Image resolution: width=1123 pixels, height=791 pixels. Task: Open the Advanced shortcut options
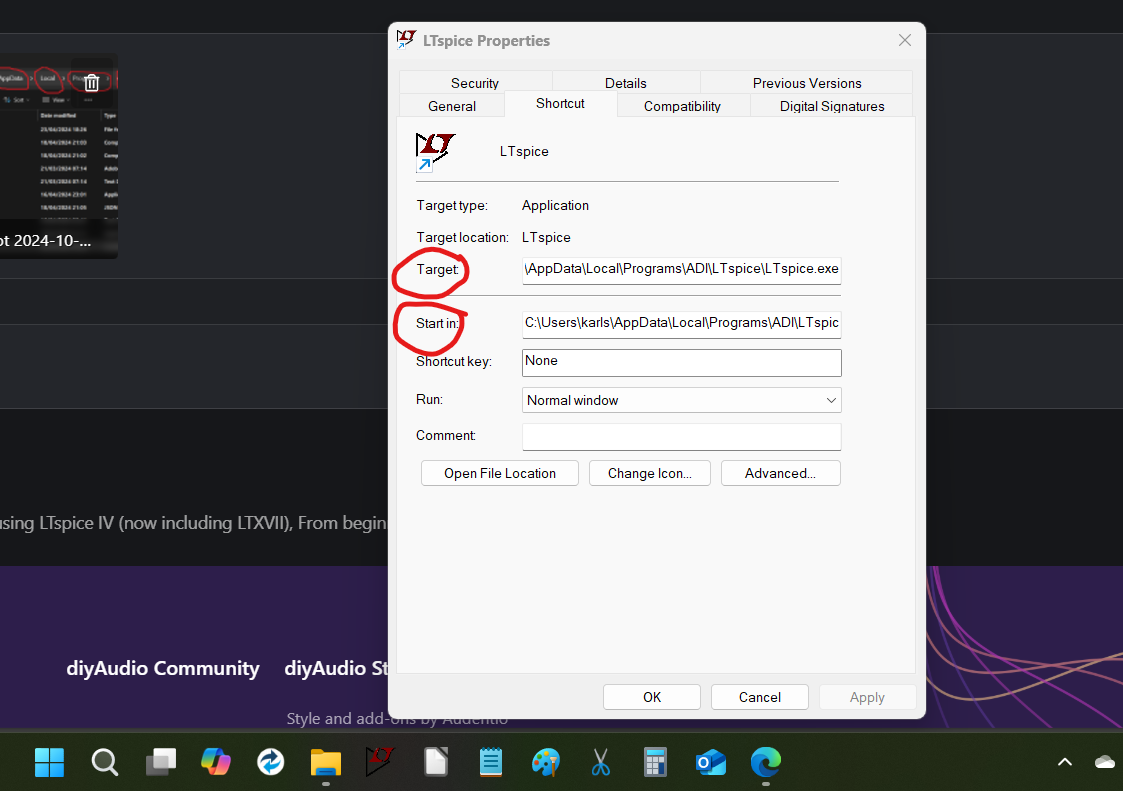coord(781,474)
